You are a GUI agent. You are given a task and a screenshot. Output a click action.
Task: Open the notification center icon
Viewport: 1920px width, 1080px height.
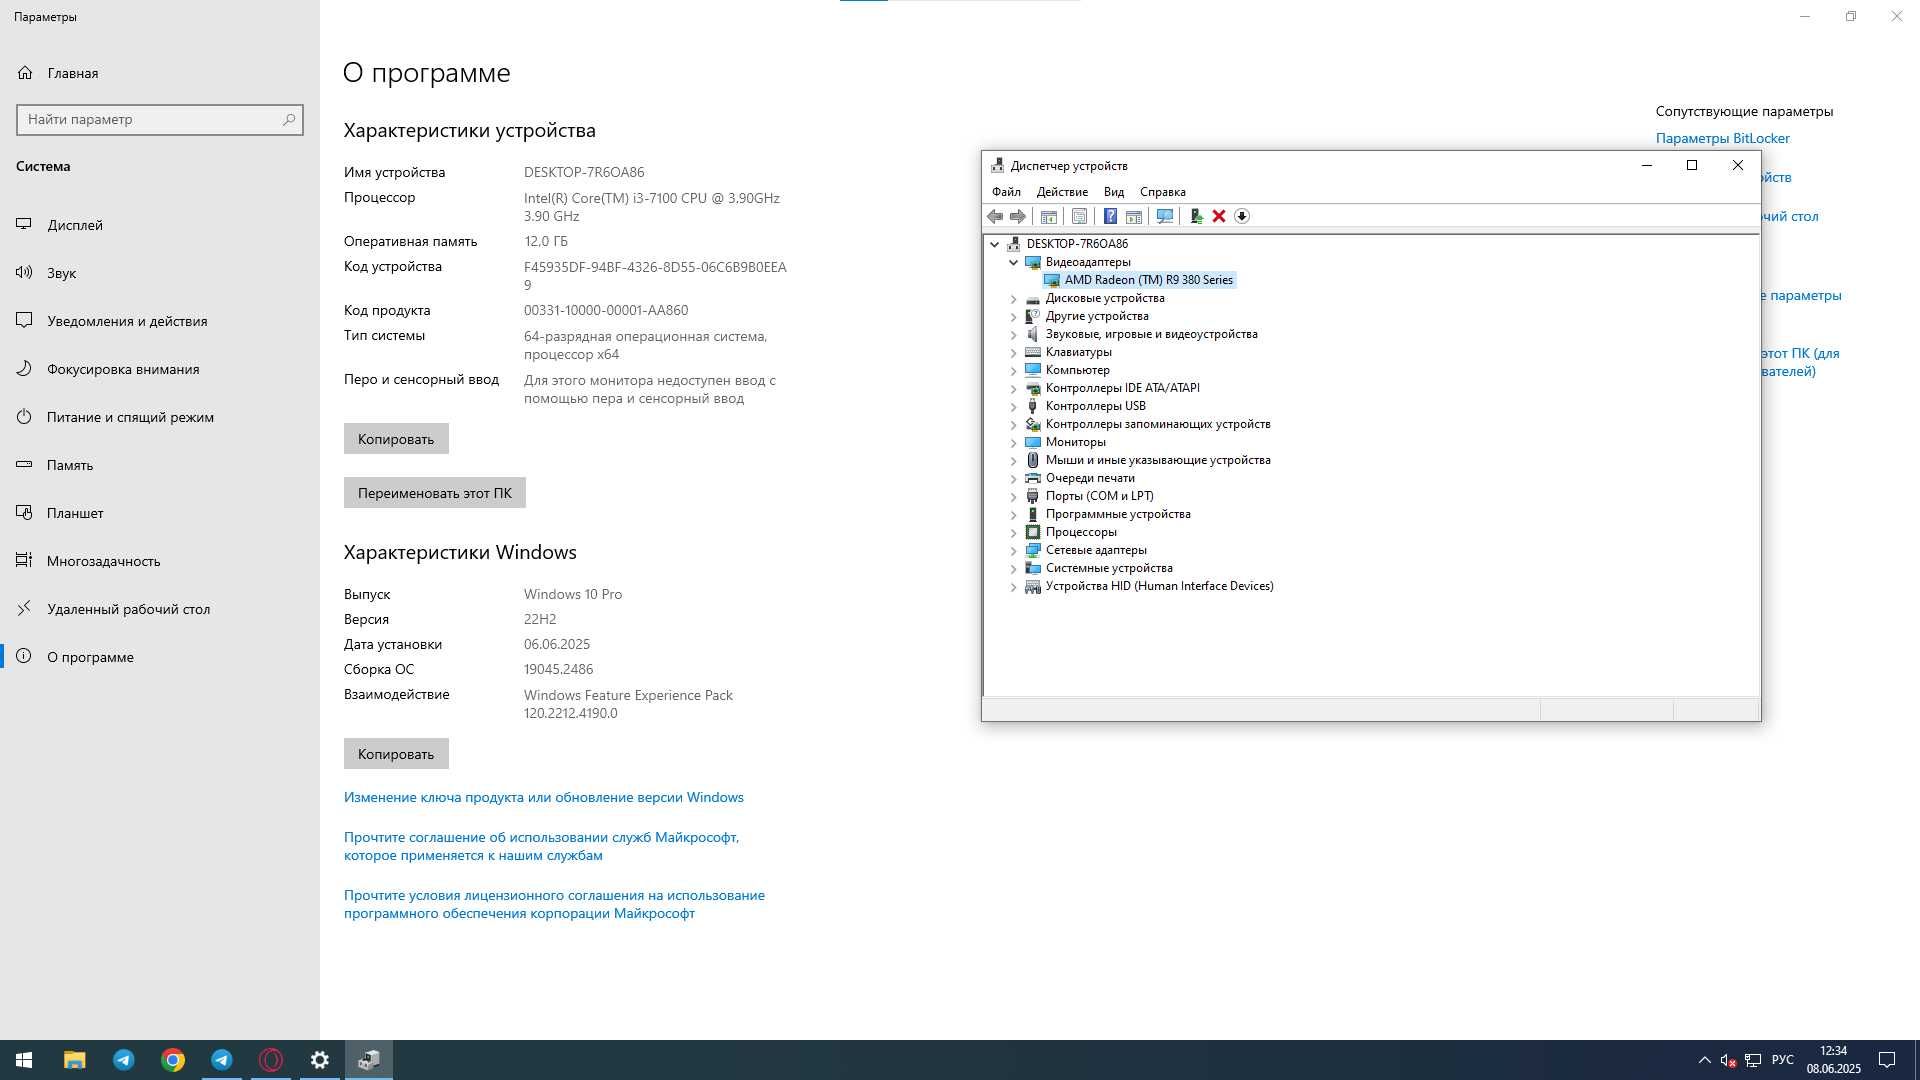[1887, 1060]
